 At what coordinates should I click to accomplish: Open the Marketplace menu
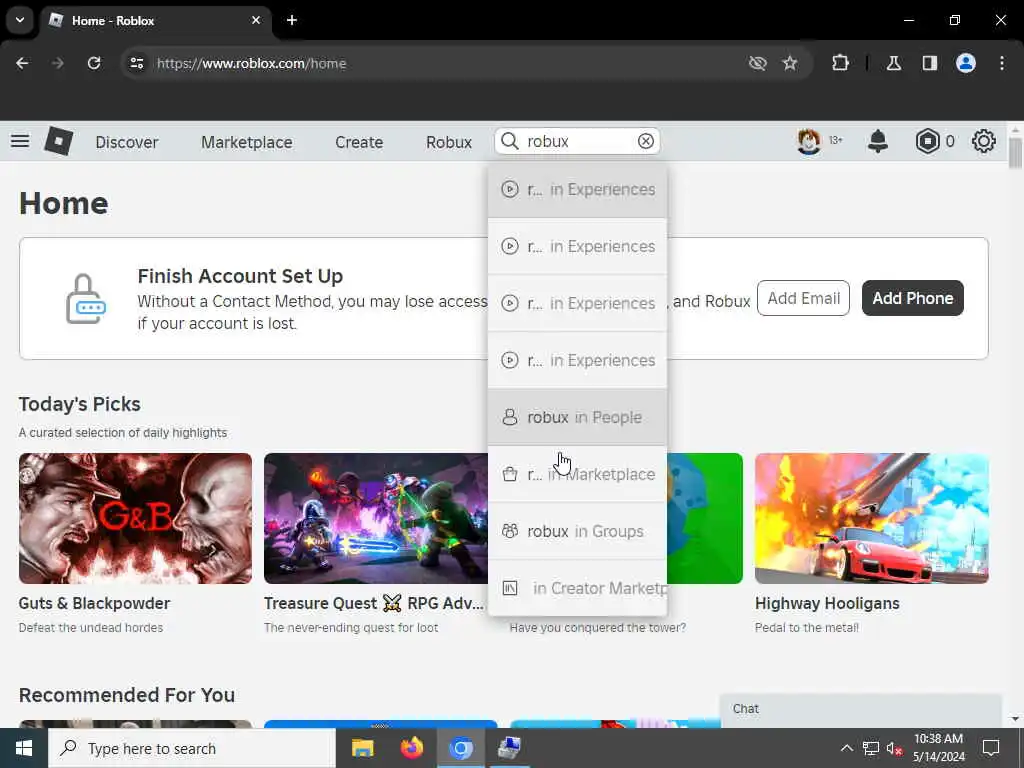point(246,142)
